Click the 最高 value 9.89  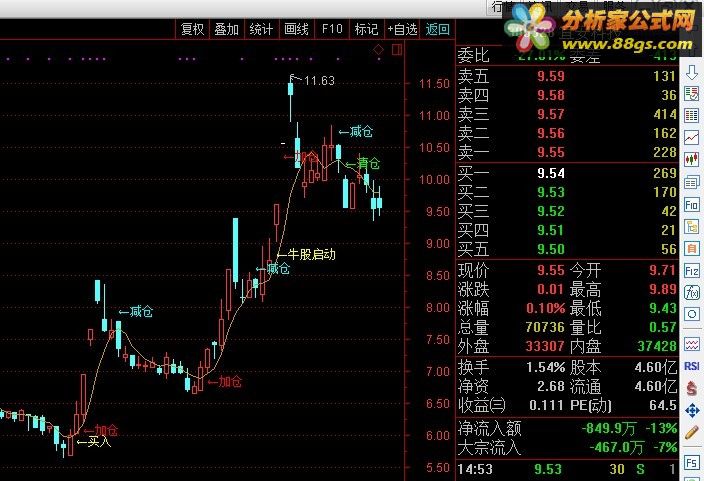coord(662,289)
